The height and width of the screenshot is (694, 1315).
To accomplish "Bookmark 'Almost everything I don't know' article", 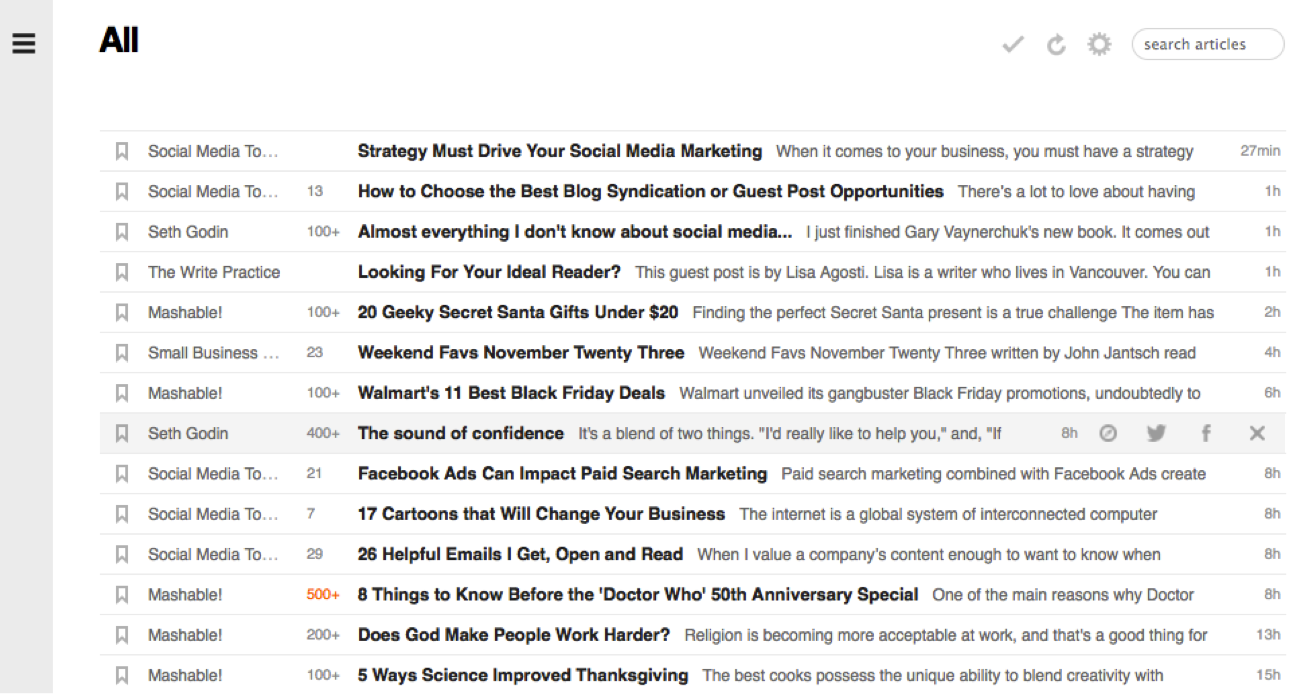I will point(122,231).
